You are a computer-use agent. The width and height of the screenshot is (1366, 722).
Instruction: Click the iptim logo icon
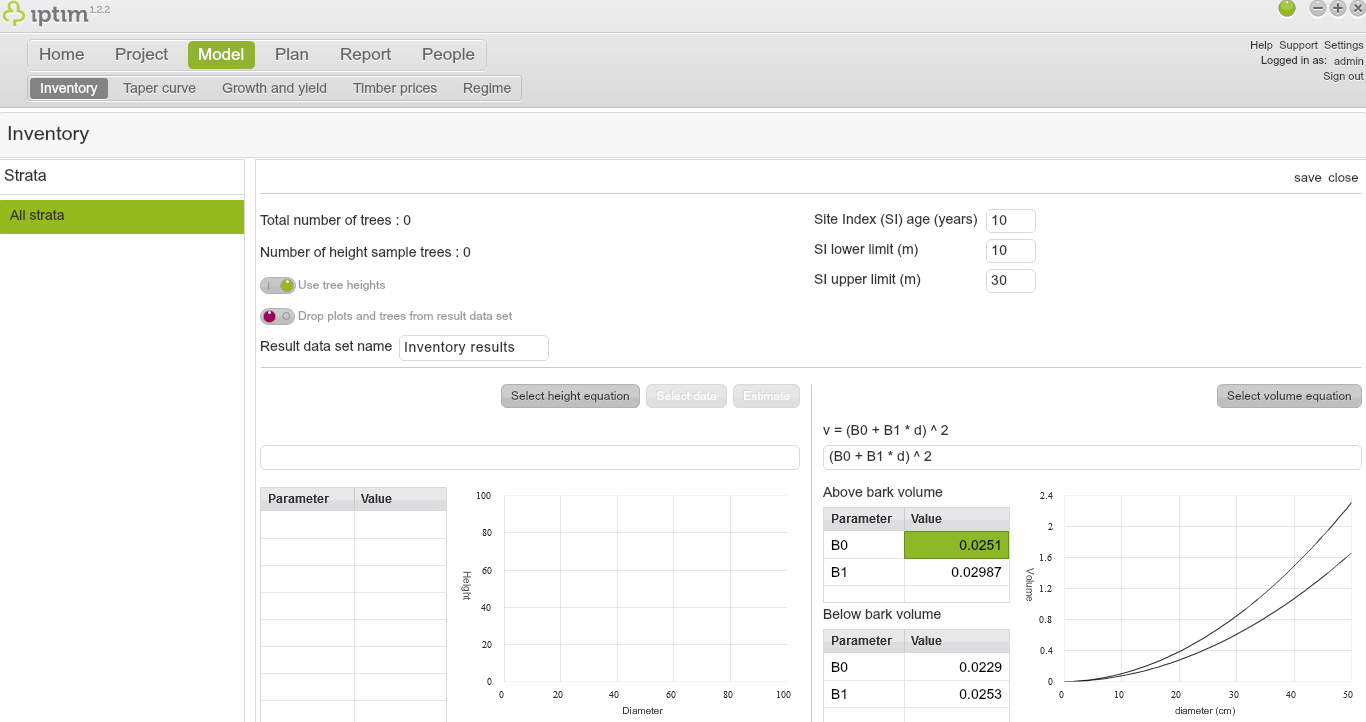[16, 14]
